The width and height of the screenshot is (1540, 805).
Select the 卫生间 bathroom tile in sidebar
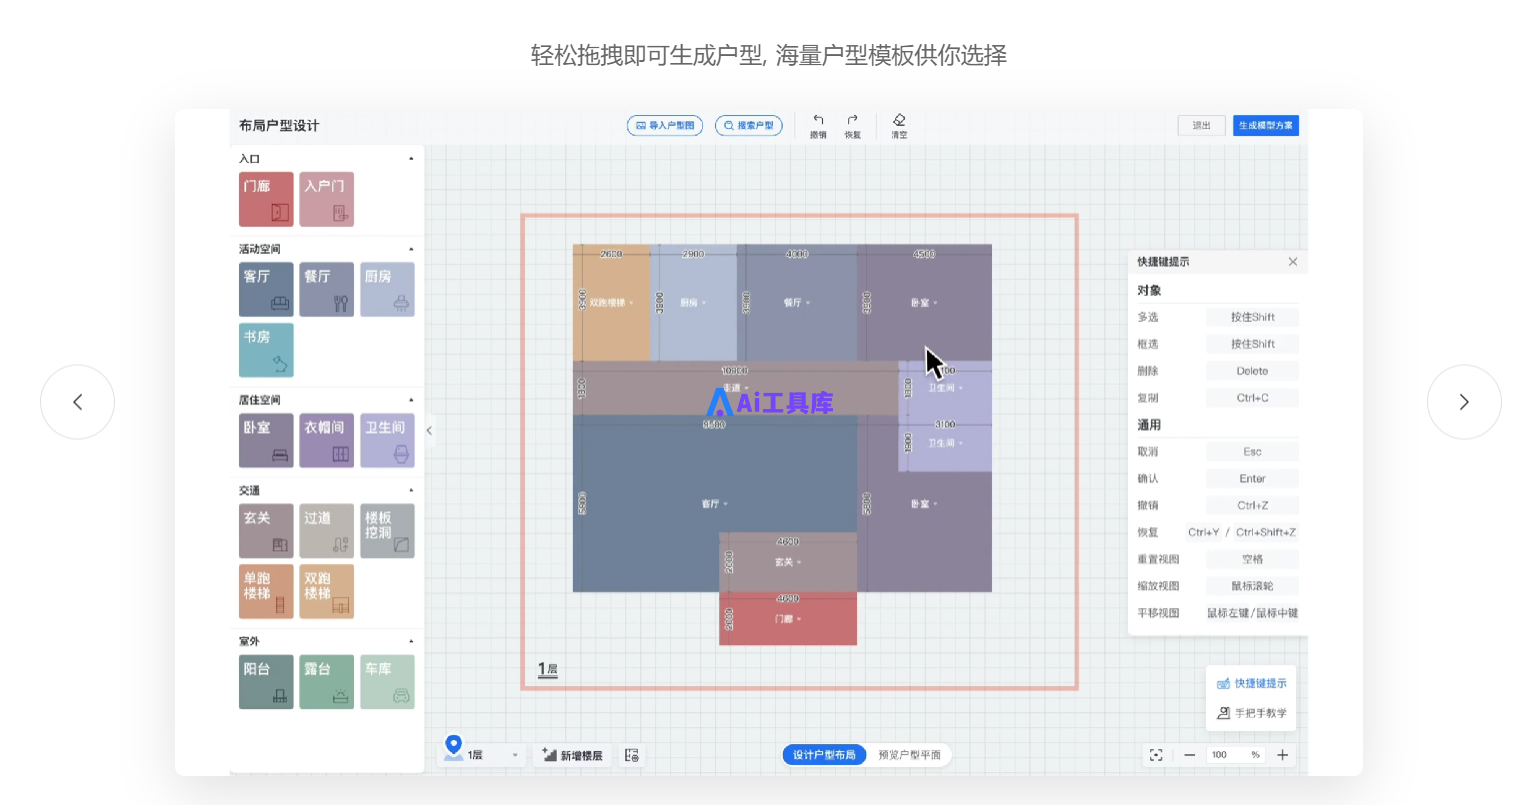387,441
